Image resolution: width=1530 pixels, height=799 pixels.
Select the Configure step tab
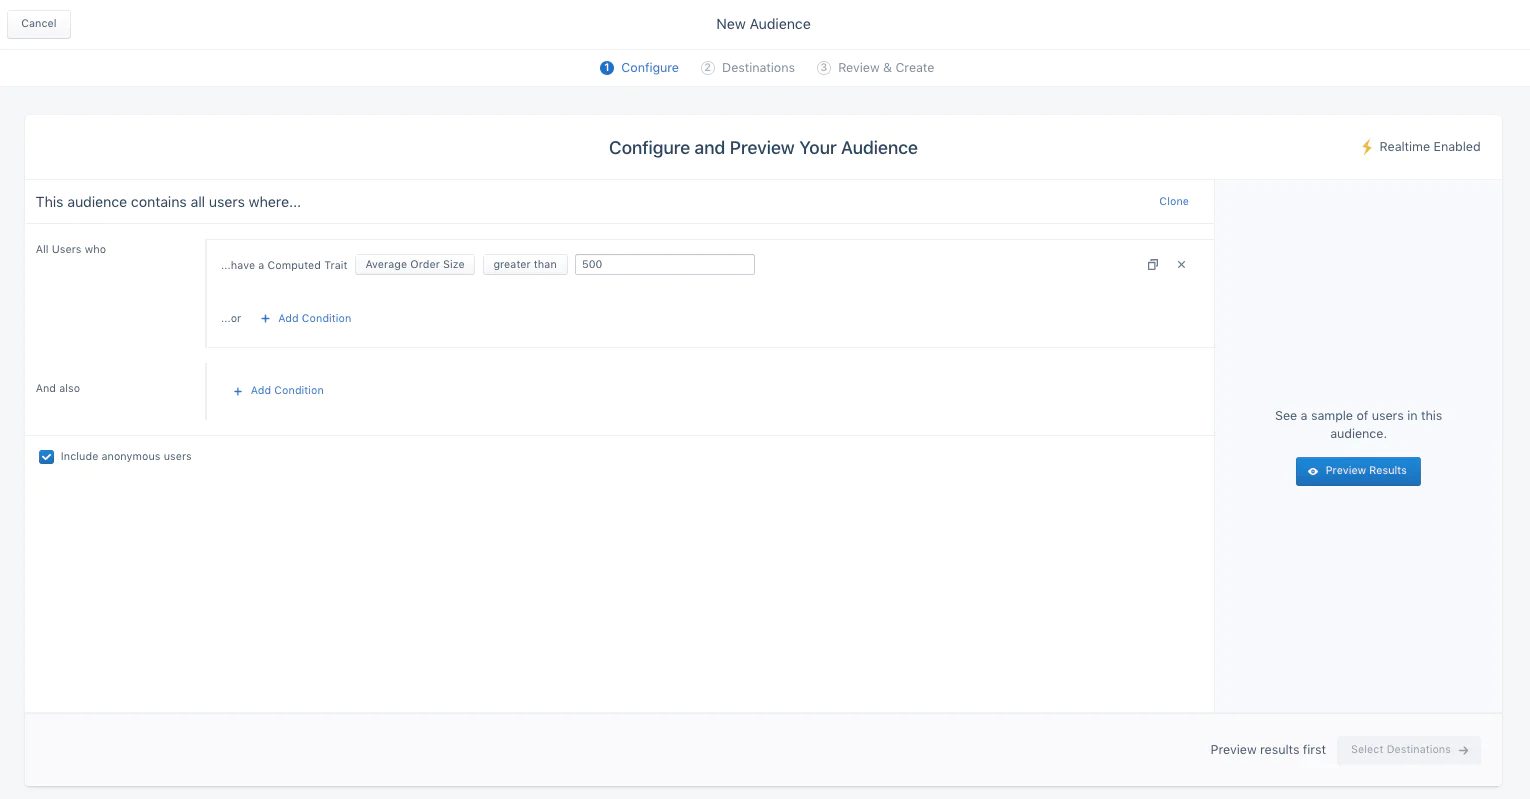[x=649, y=68]
